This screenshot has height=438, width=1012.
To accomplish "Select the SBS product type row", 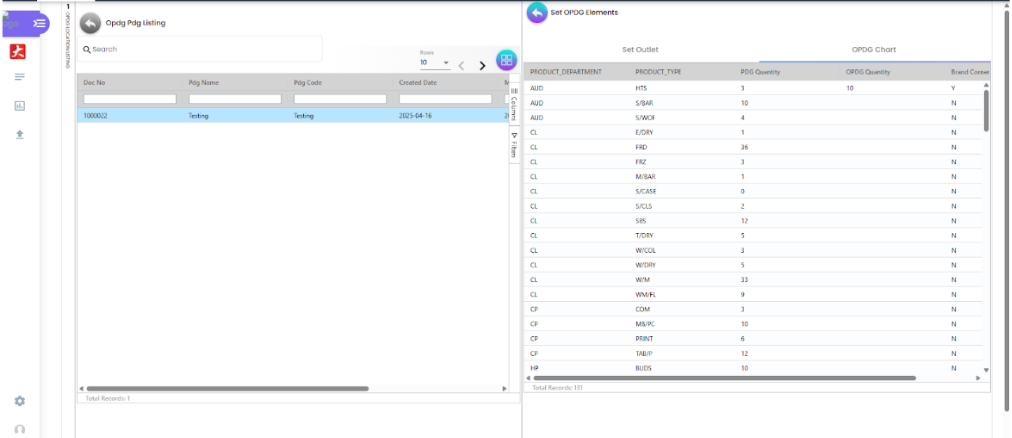I will tap(753, 221).
